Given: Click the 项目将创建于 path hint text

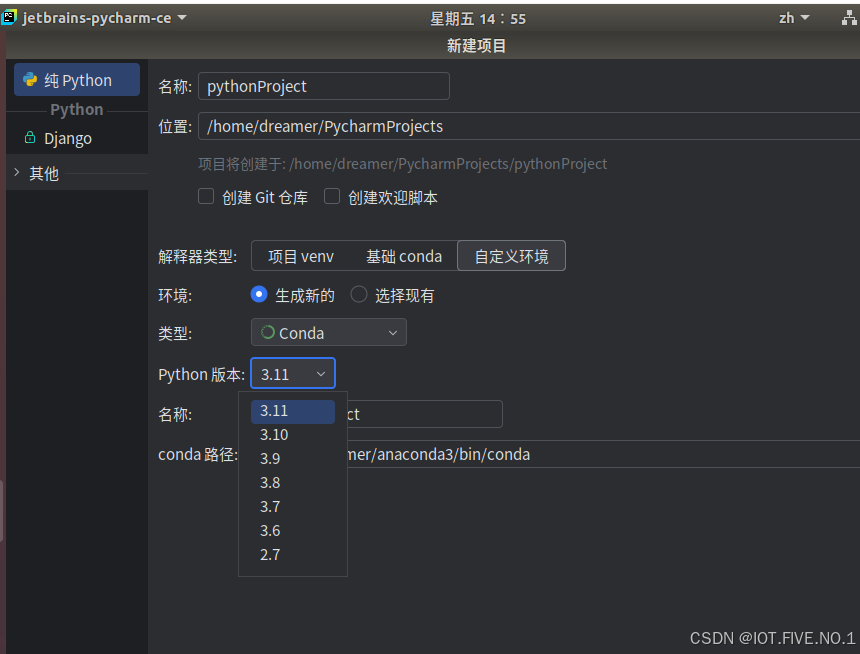Looking at the screenshot, I should coord(403,164).
